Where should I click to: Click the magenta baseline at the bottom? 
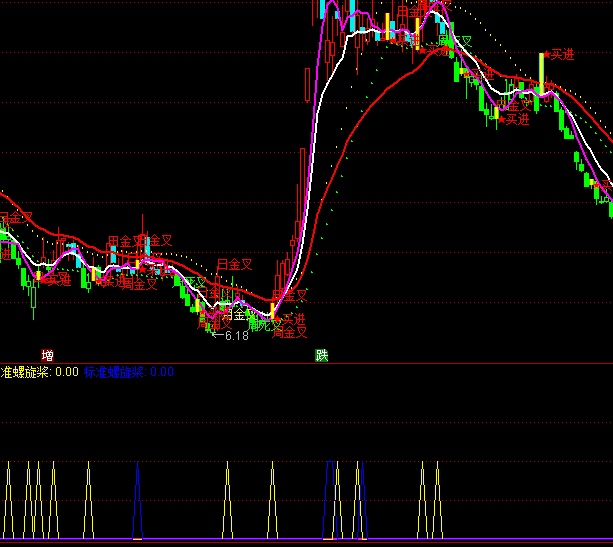point(306,540)
